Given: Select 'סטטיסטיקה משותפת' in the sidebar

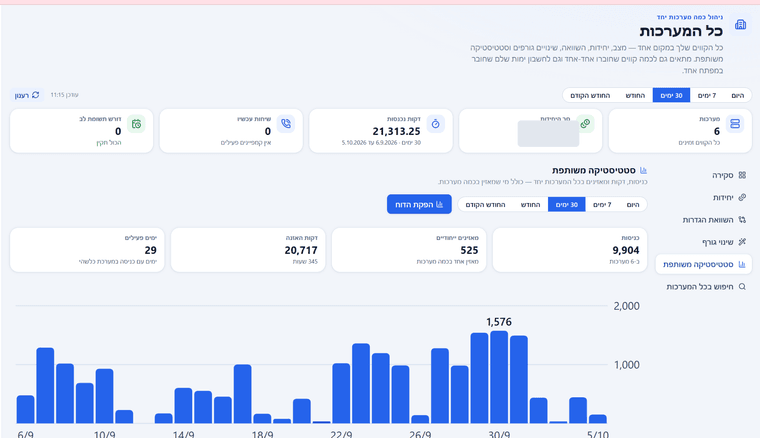Looking at the screenshot, I should click(704, 264).
